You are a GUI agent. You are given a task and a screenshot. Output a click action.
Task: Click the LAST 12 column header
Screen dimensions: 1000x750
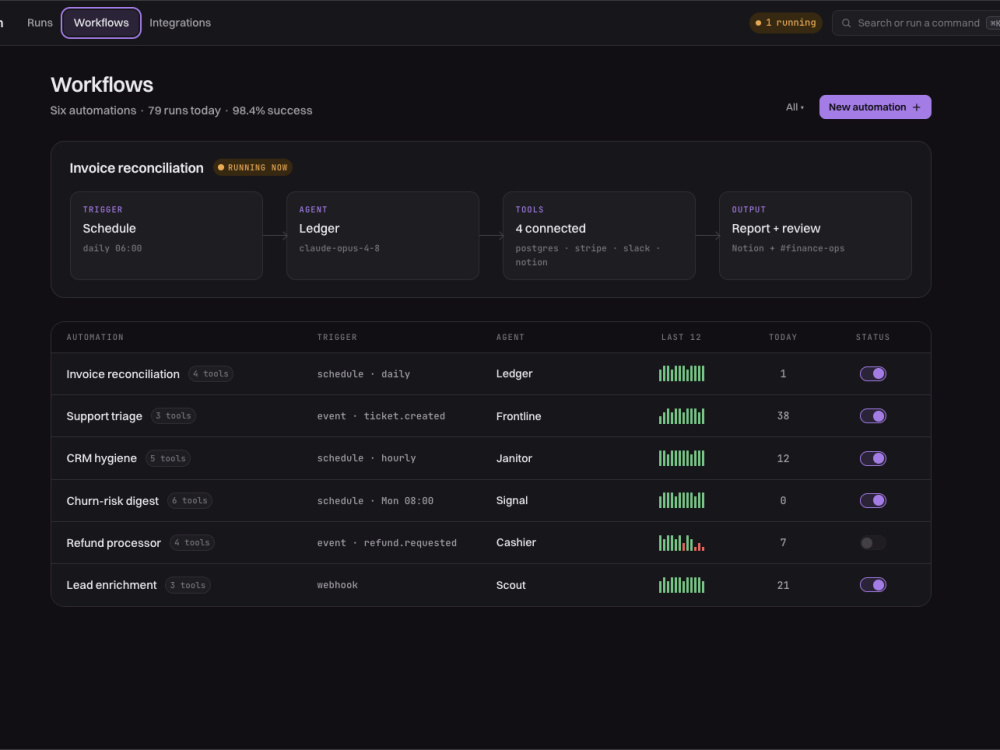coord(681,337)
